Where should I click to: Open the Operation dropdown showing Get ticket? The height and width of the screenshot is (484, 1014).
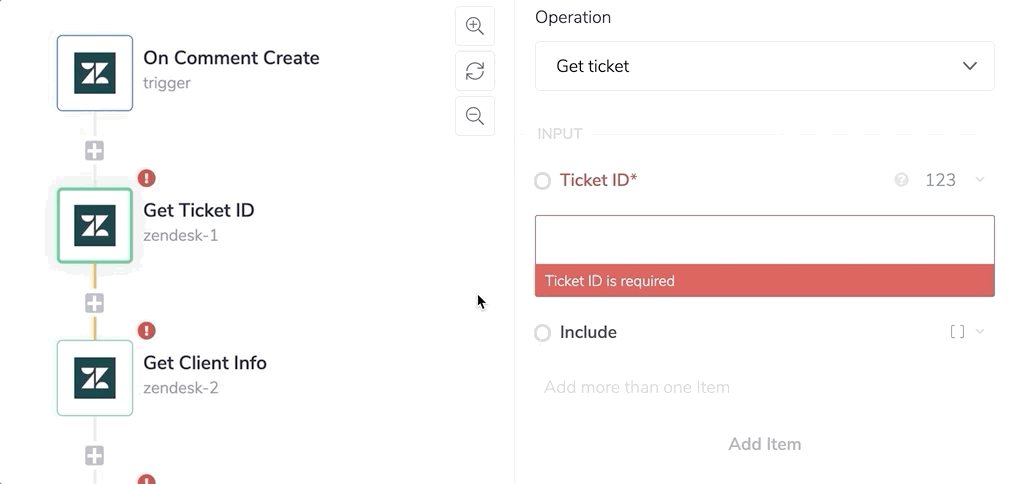(765, 66)
